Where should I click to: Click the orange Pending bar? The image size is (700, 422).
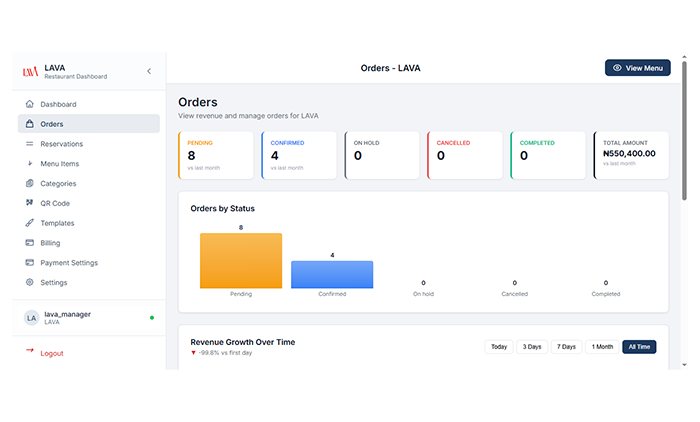[x=241, y=260]
